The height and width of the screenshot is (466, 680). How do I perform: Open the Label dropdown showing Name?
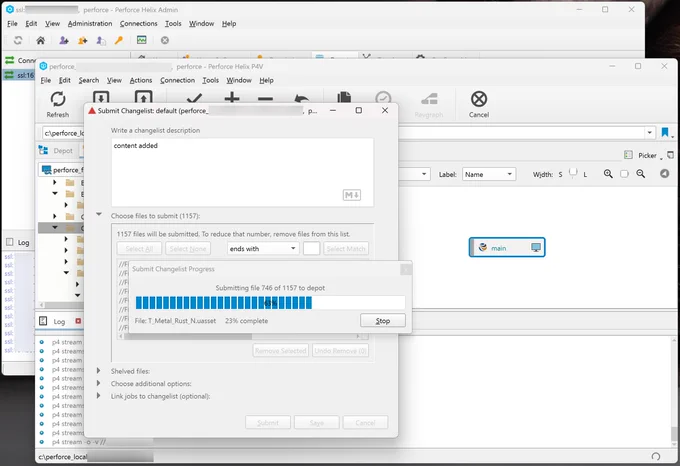coord(489,174)
